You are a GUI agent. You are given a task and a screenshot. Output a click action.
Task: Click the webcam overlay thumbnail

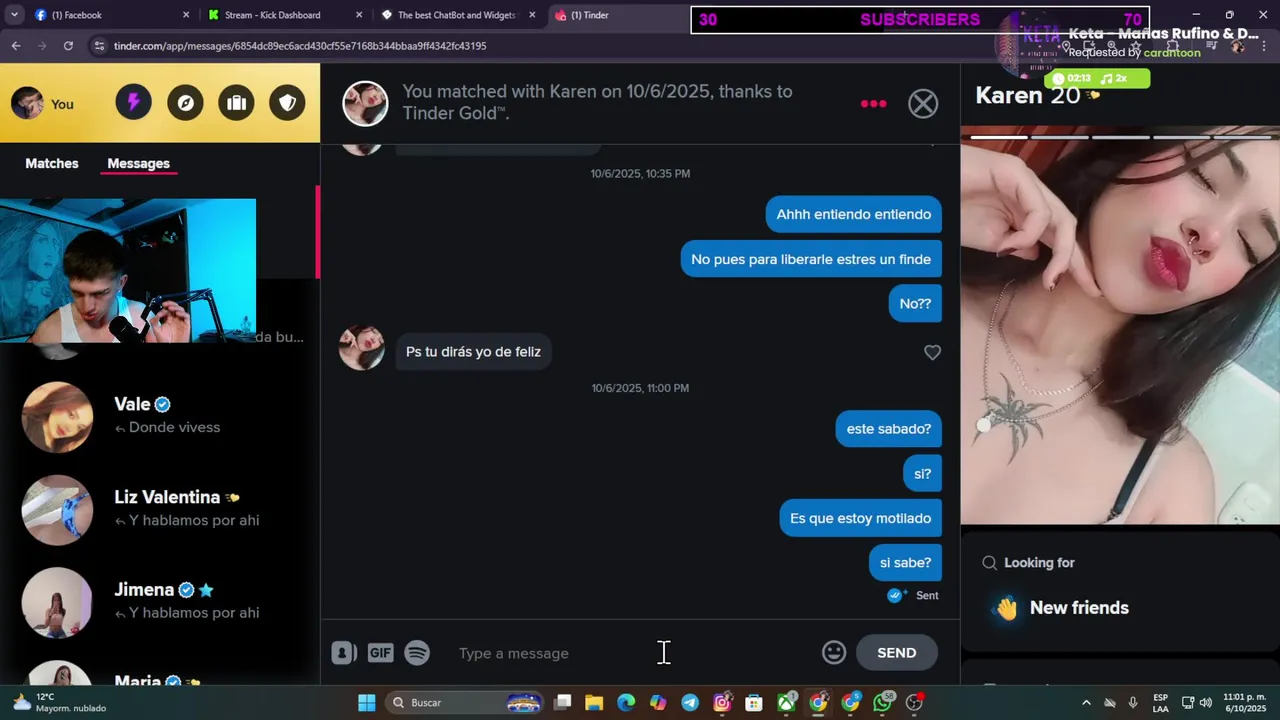coord(128,270)
